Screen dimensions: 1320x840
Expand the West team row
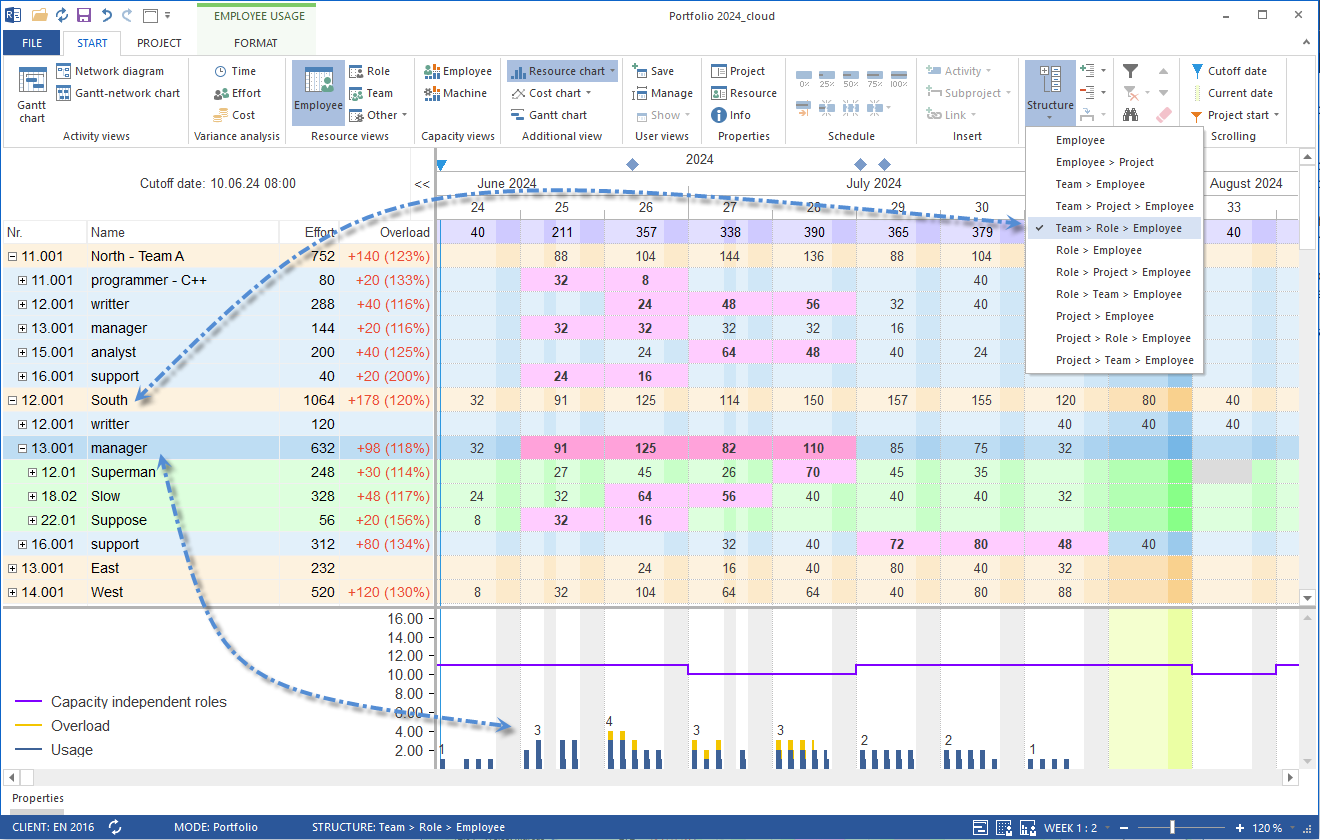pos(12,592)
